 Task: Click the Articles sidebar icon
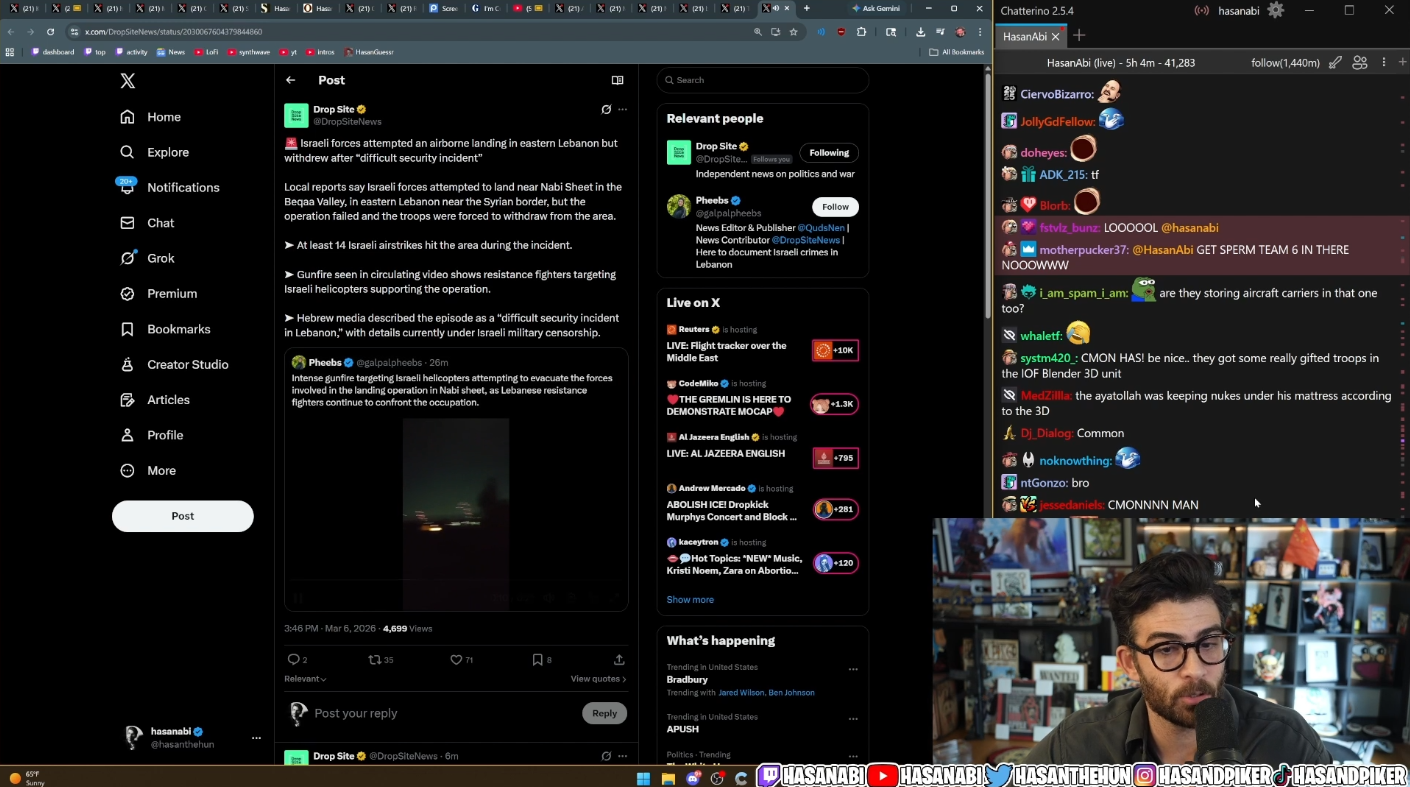pos(127,400)
